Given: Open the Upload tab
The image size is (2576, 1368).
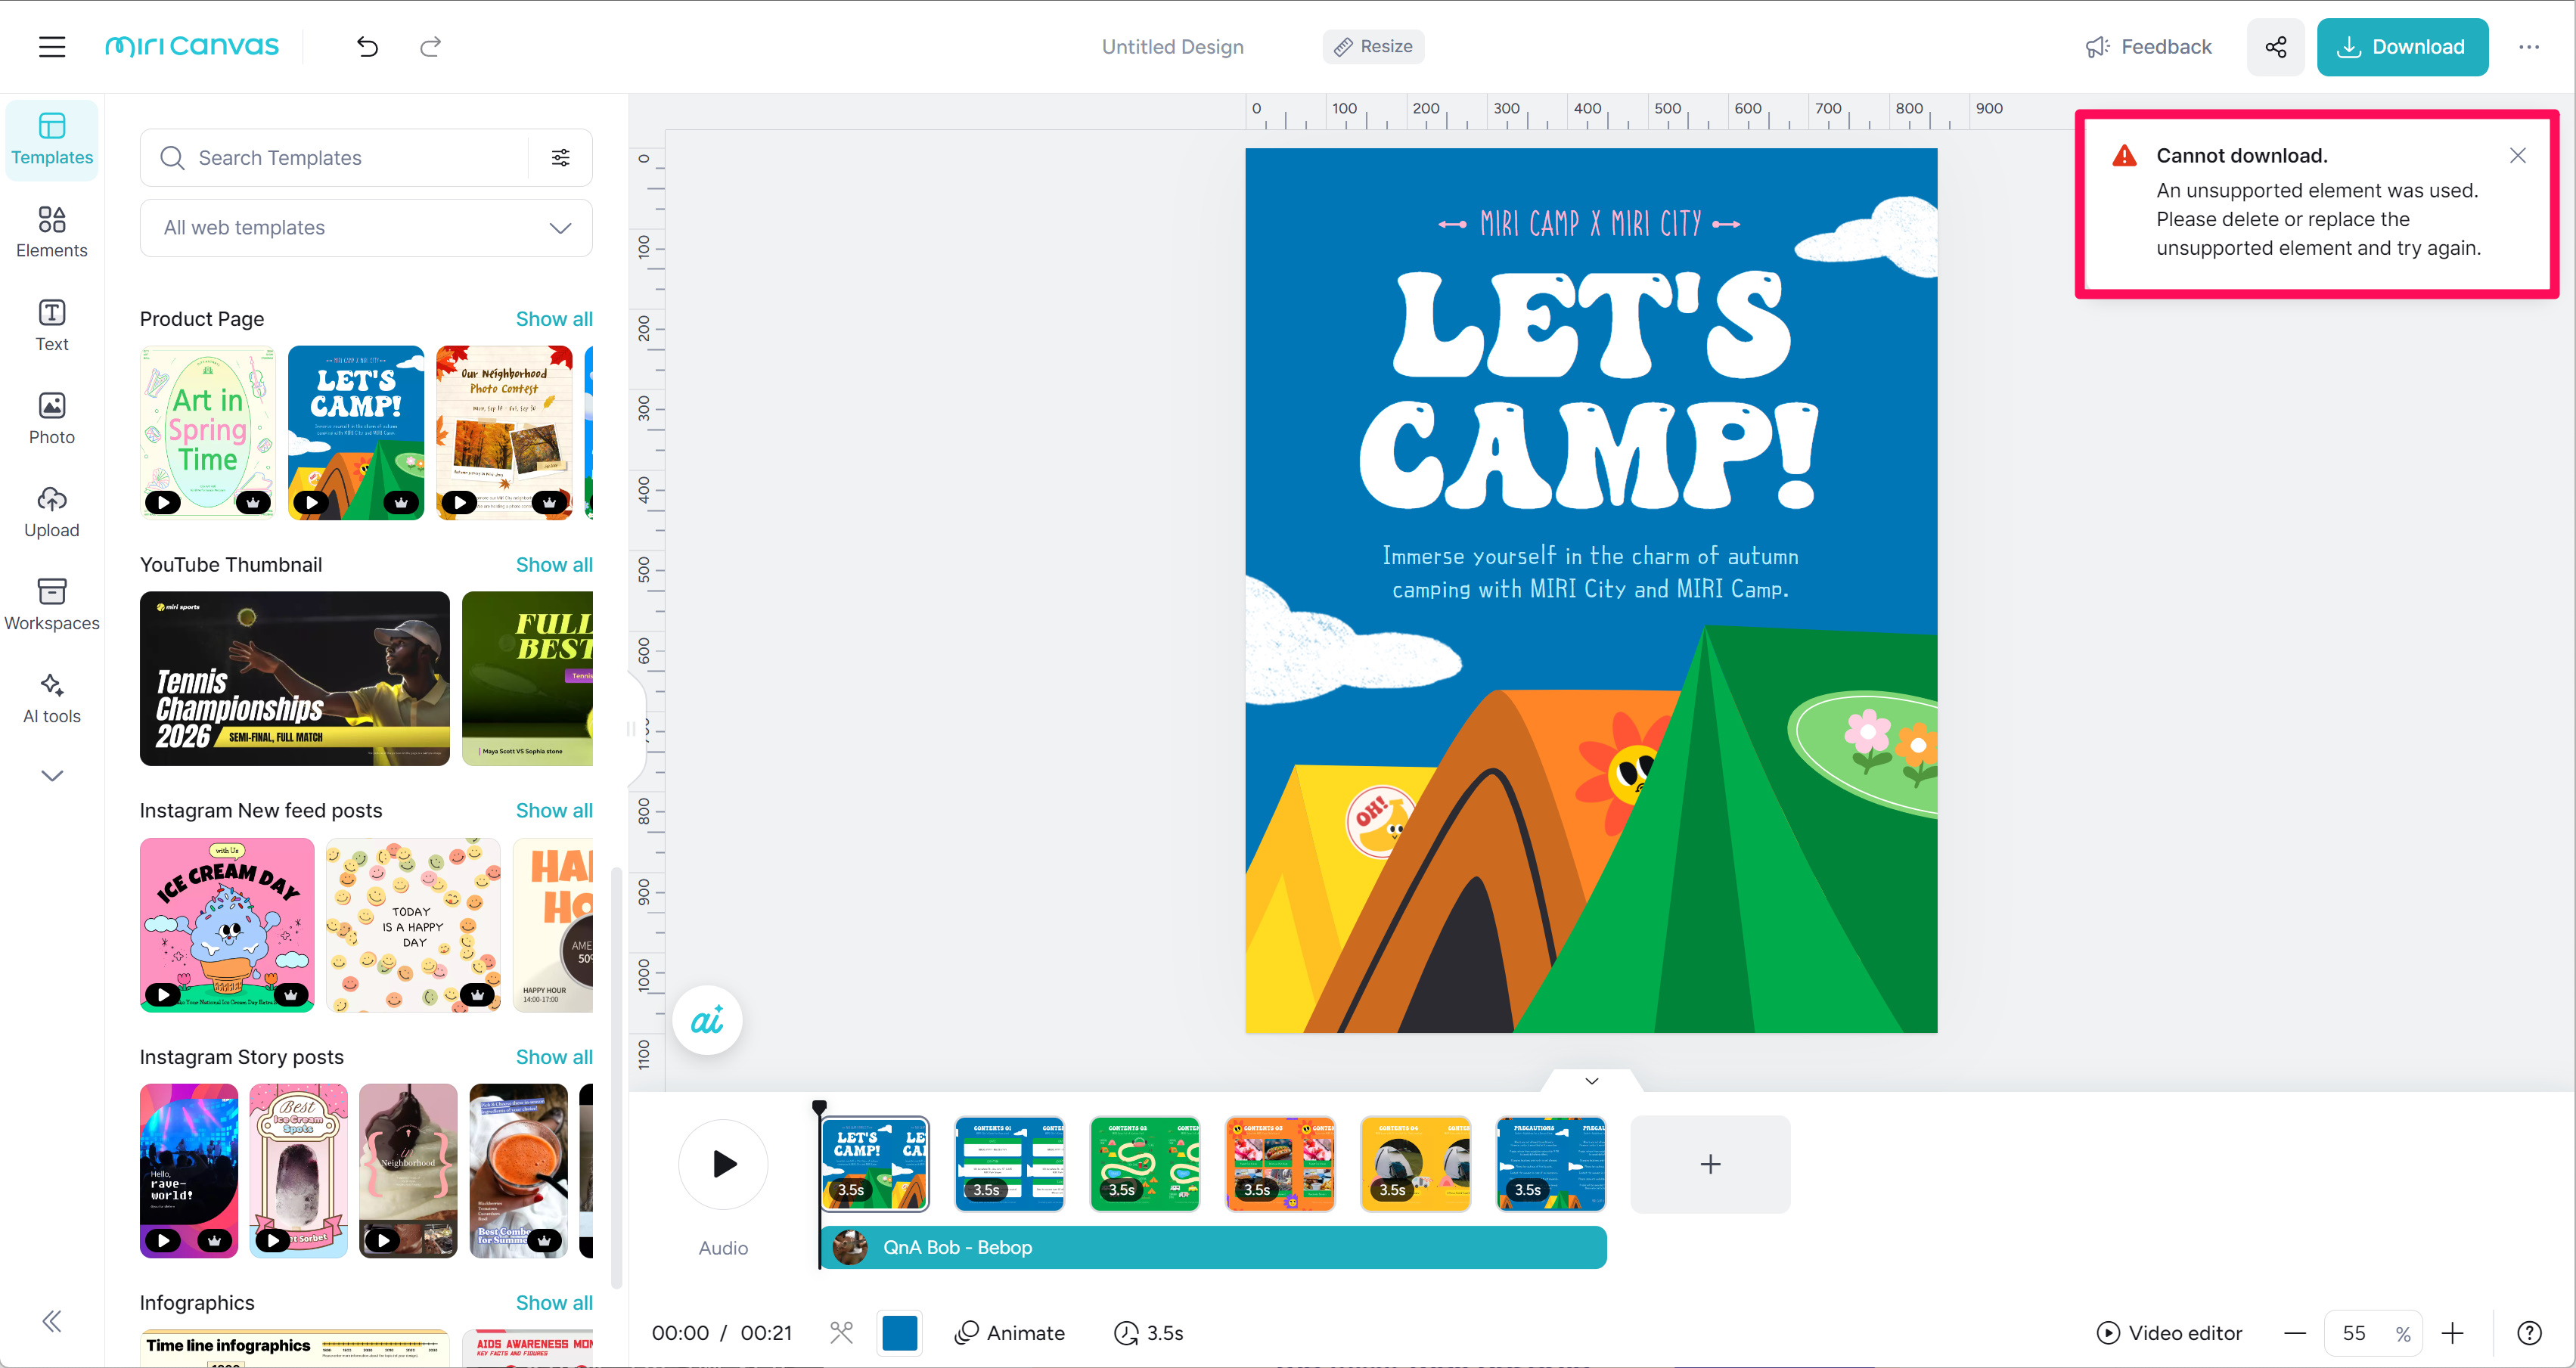Looking at the screenshot, I should click(x=52, y=512).
